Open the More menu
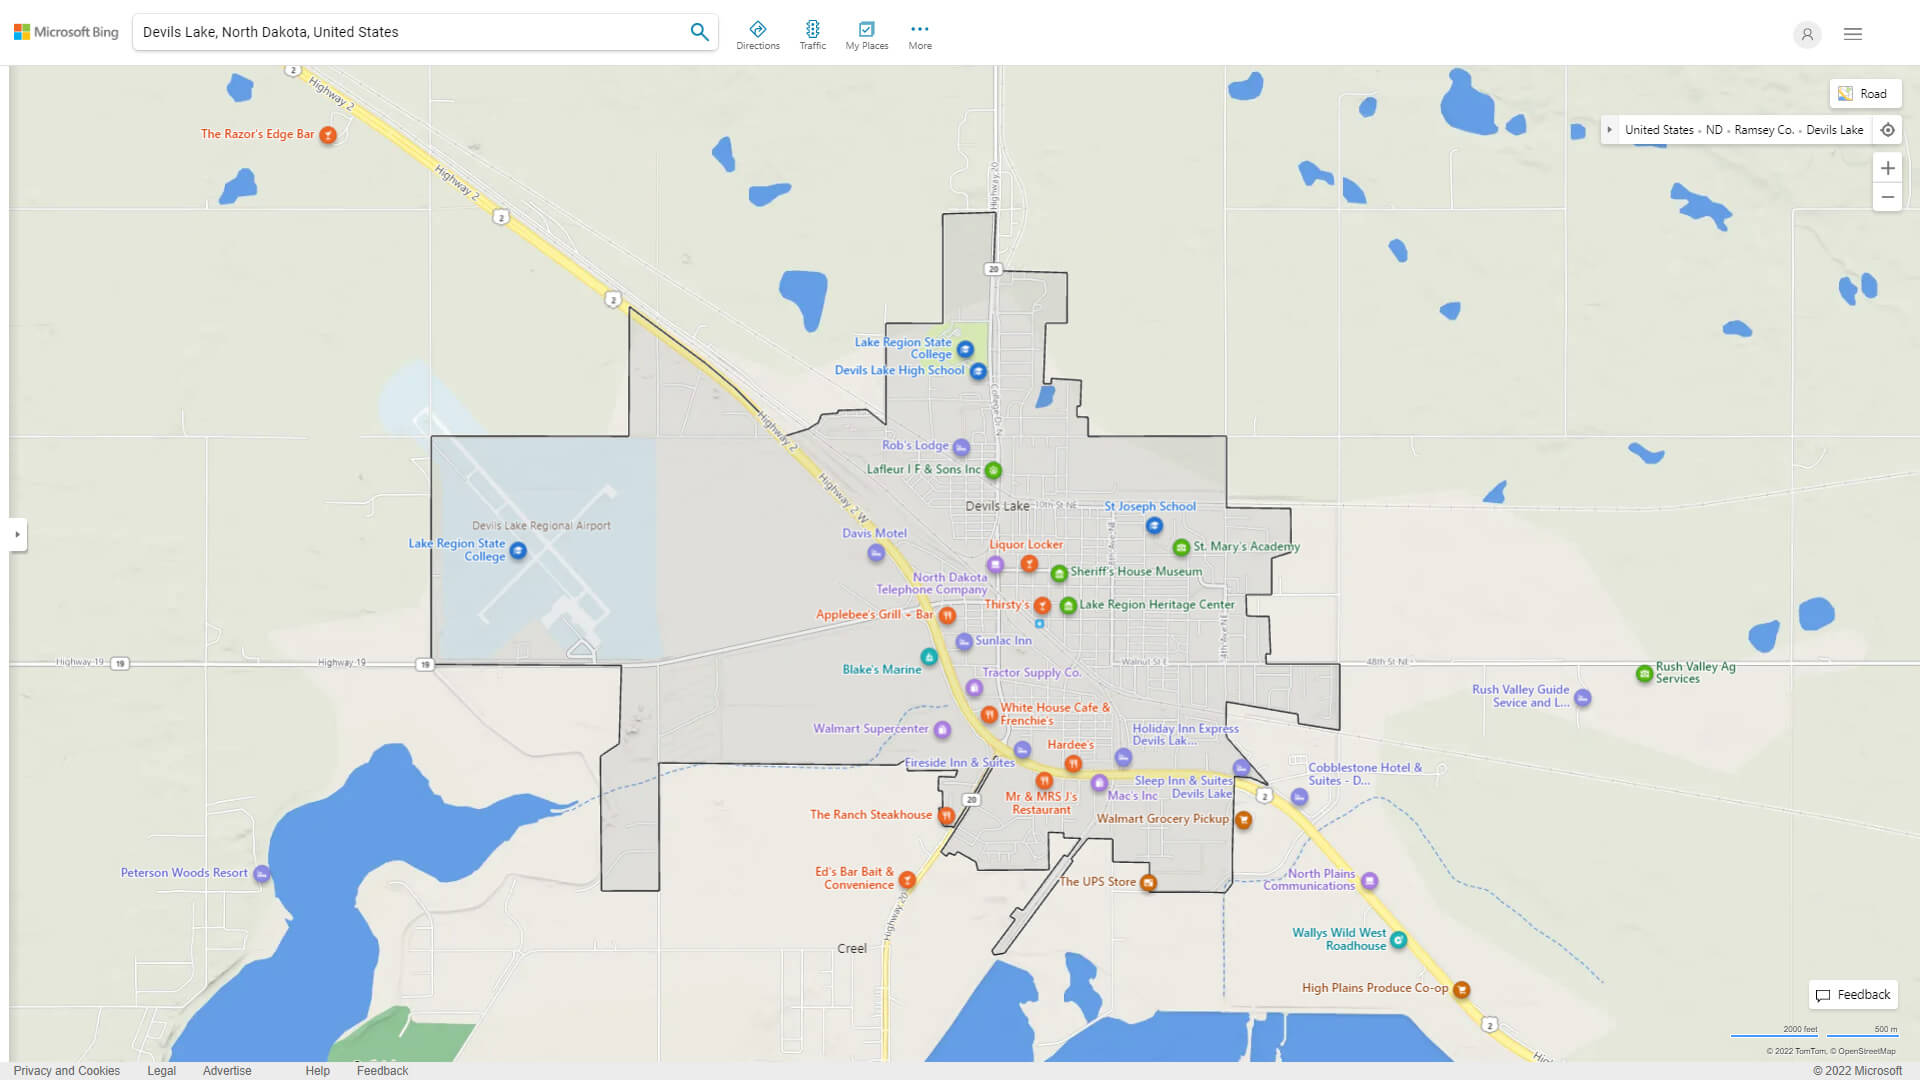Viewport: 1920px width, 1080px height. tap(919, 35)
